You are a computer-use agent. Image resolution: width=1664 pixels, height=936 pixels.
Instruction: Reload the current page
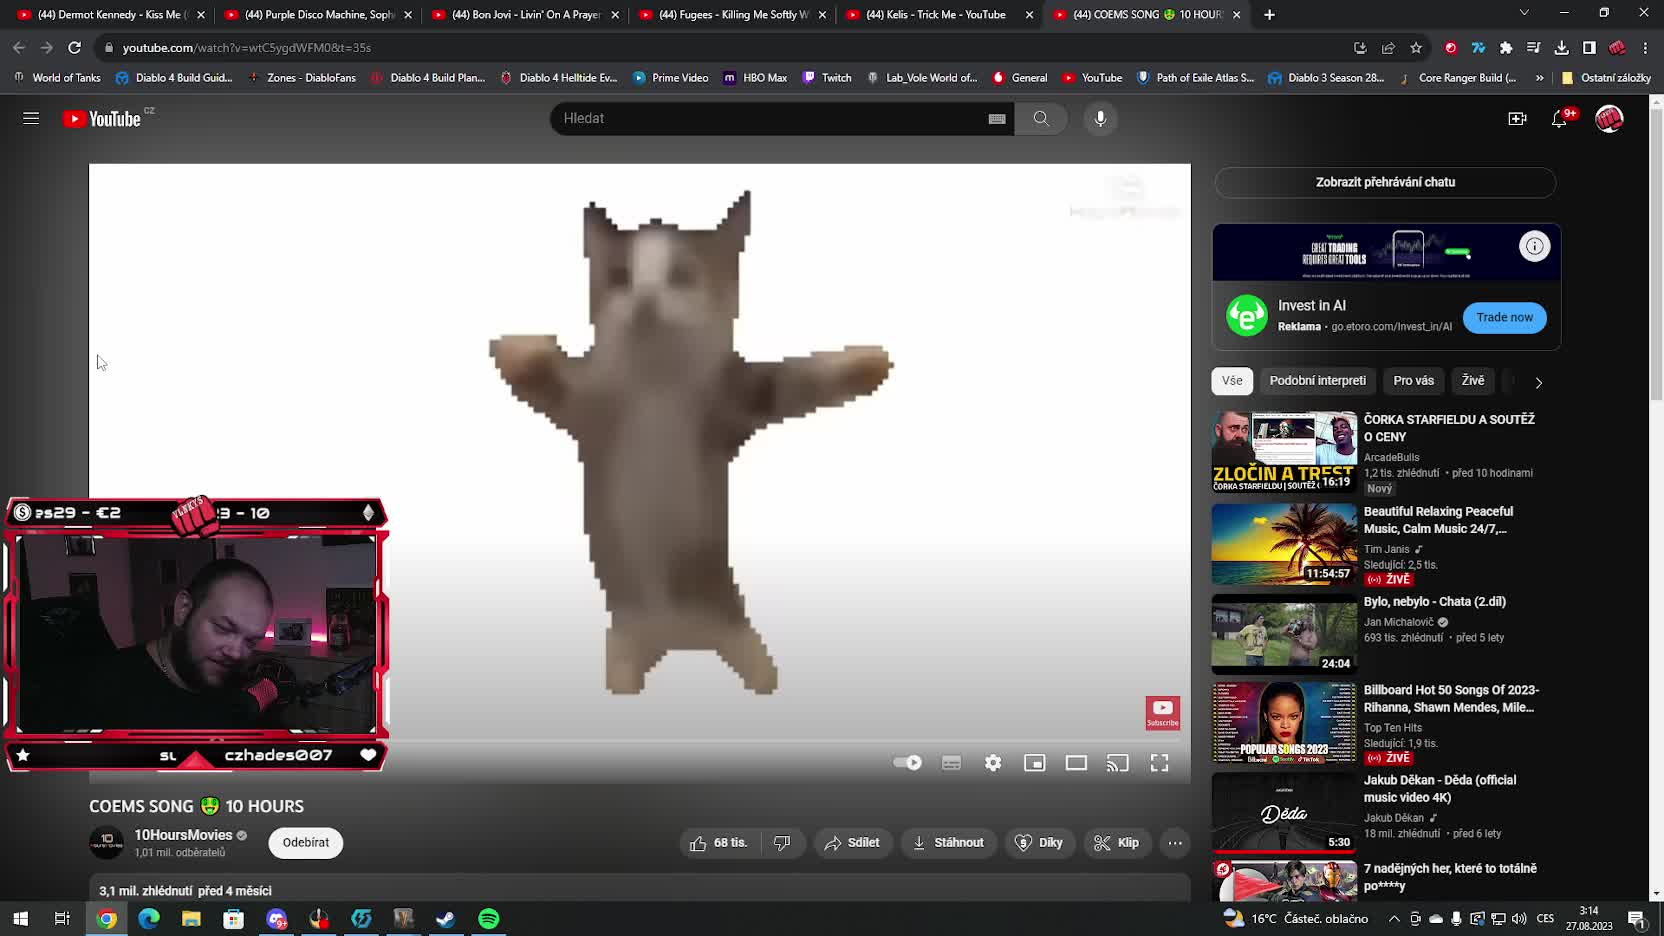point(74,47)
